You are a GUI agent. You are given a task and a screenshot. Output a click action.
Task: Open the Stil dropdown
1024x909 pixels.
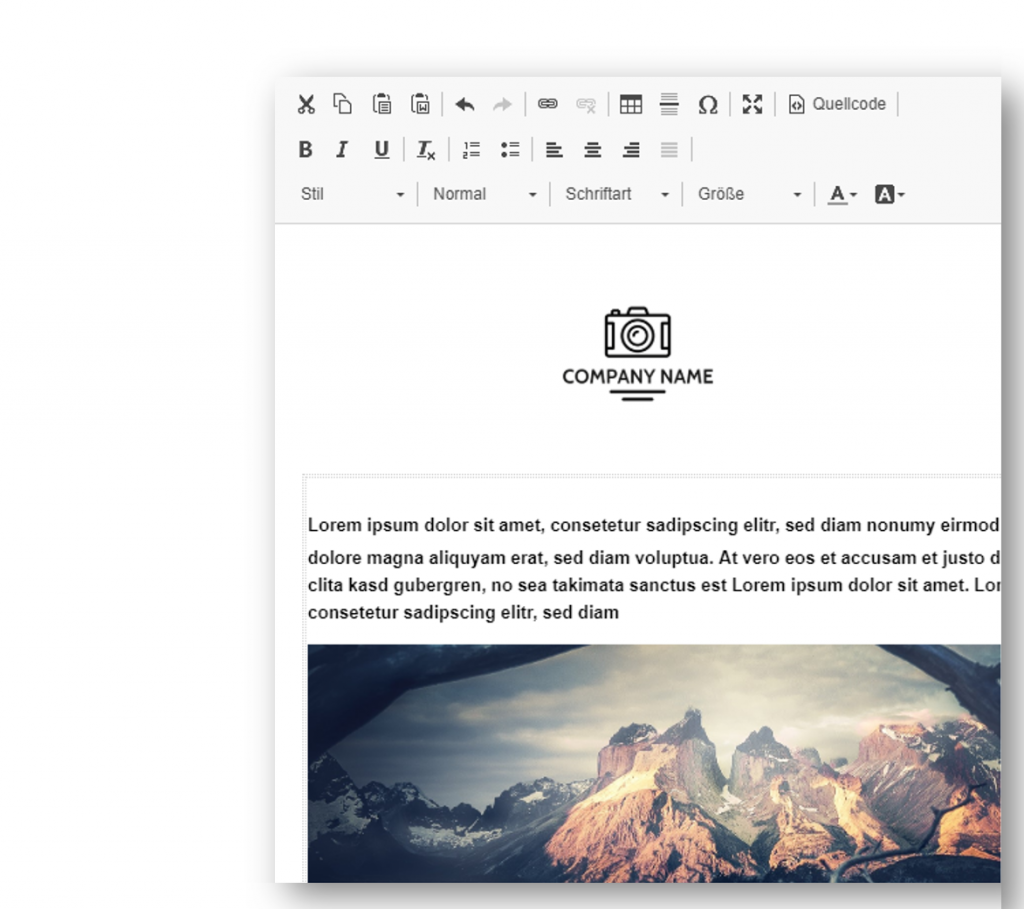(352, 194)
